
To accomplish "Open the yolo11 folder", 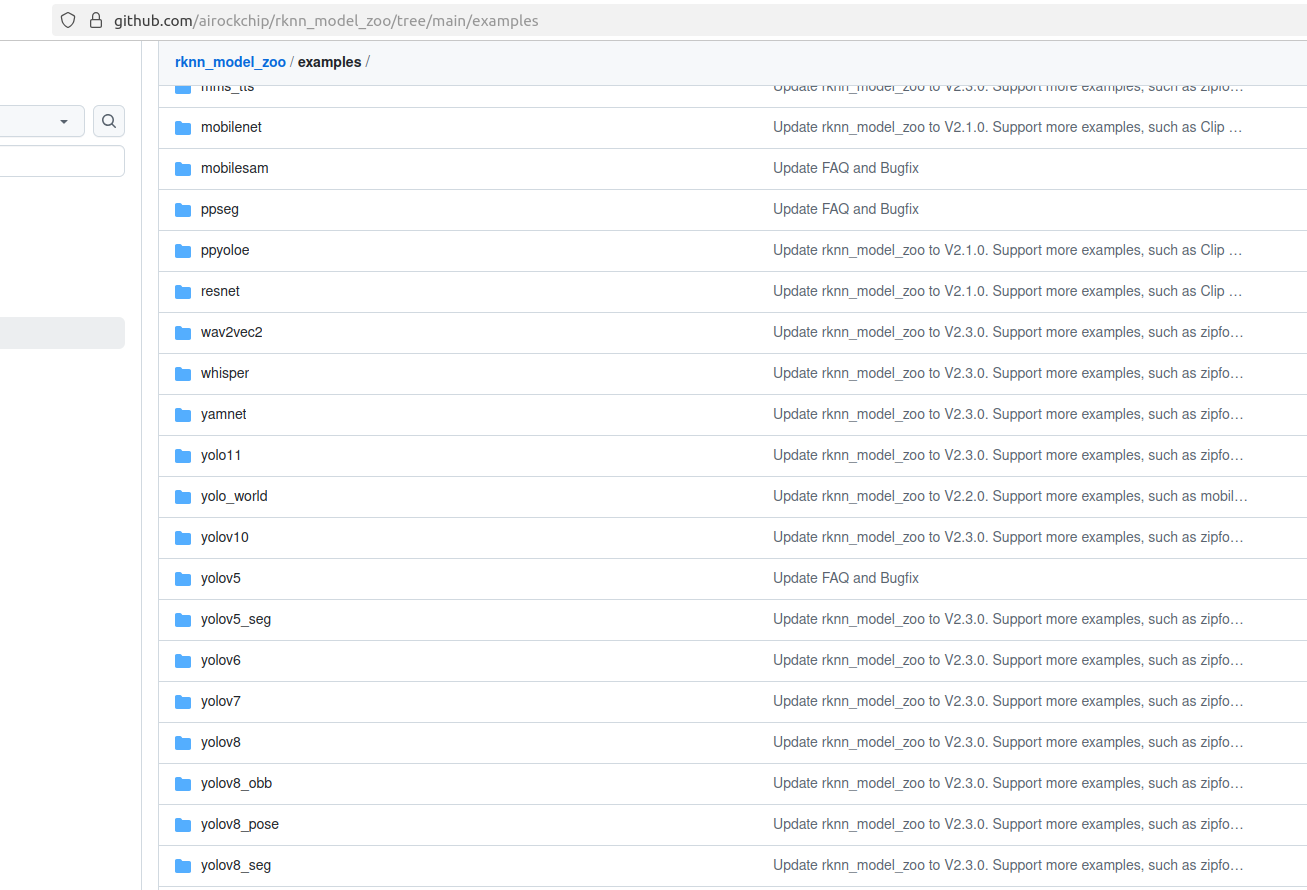I will coord(221,455).
